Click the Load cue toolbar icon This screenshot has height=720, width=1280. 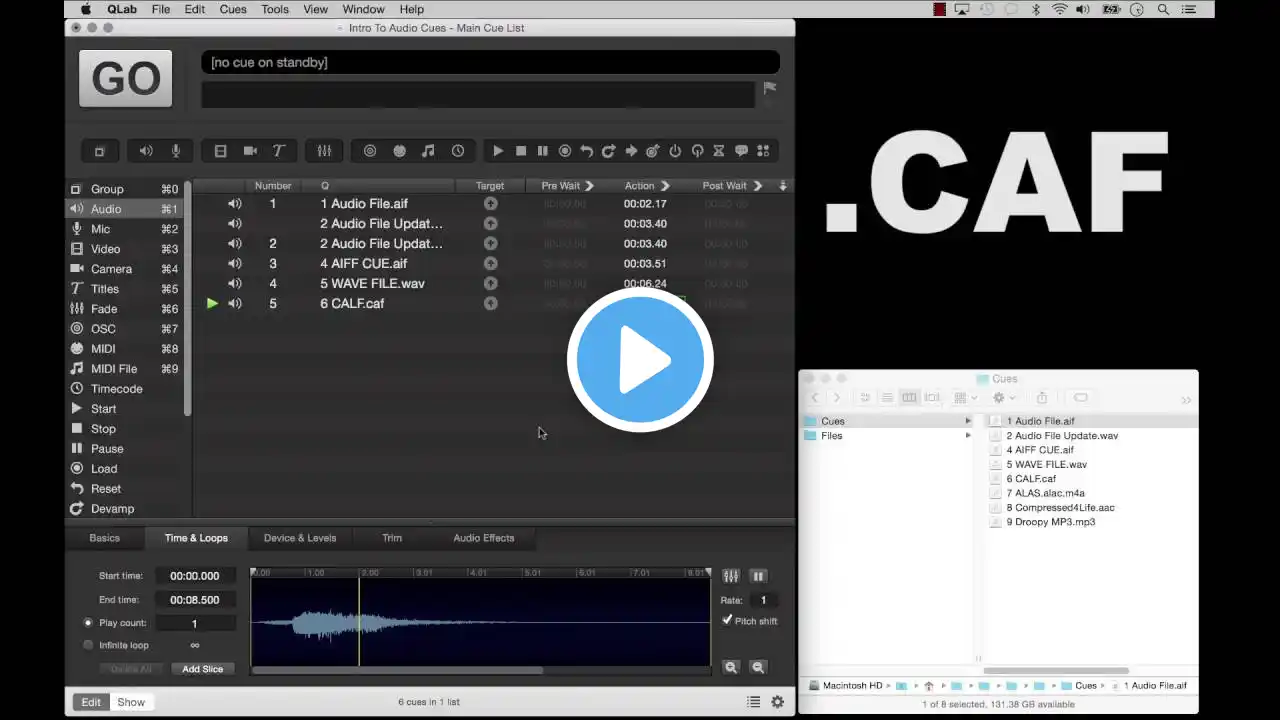(x=565, y=151)
